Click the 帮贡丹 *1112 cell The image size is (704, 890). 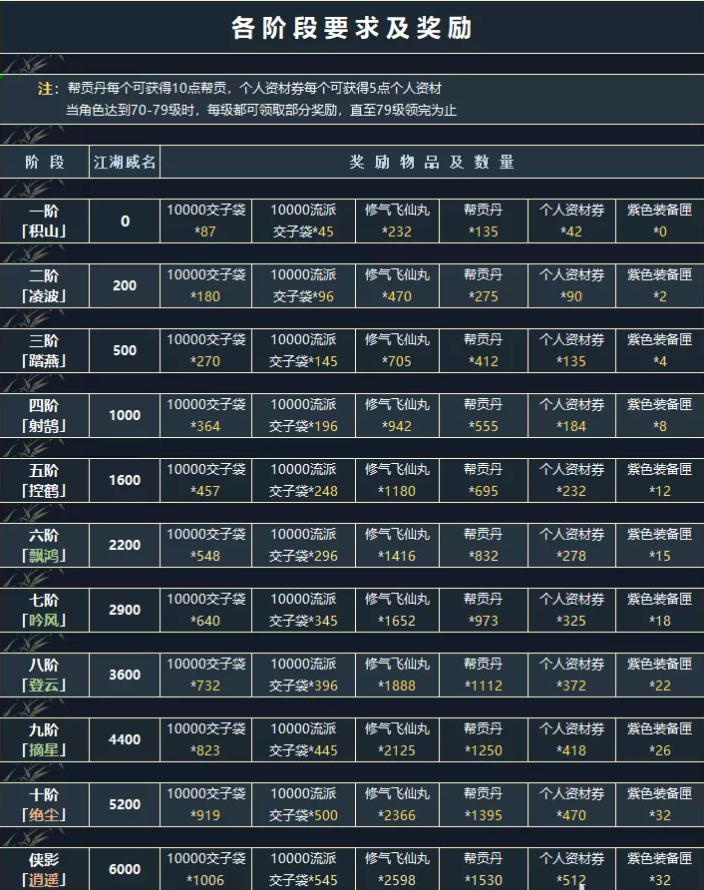coord(483,674)
